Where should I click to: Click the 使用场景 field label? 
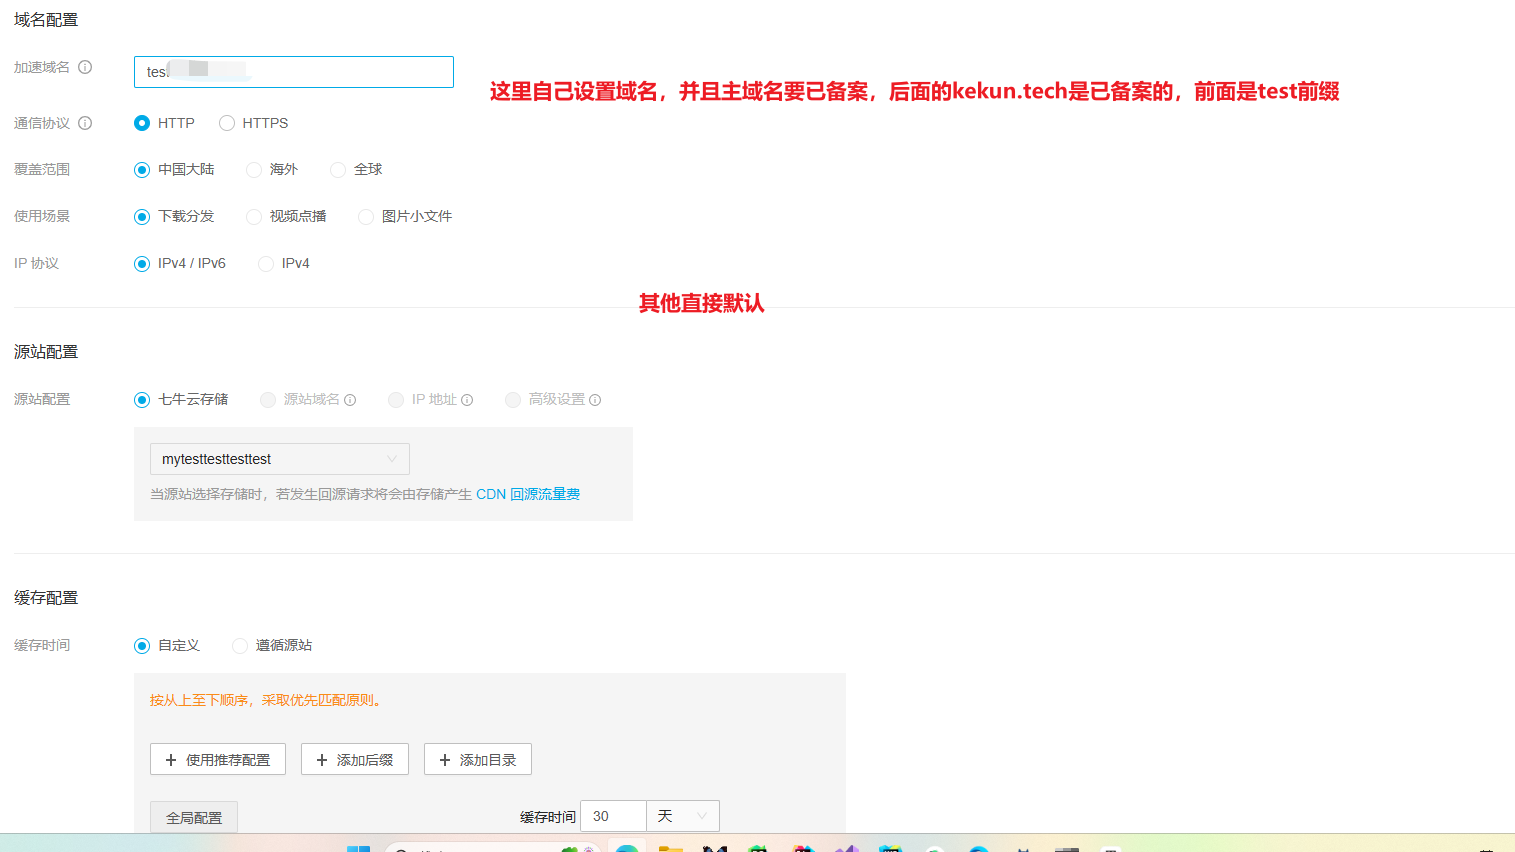click(42, 216)
